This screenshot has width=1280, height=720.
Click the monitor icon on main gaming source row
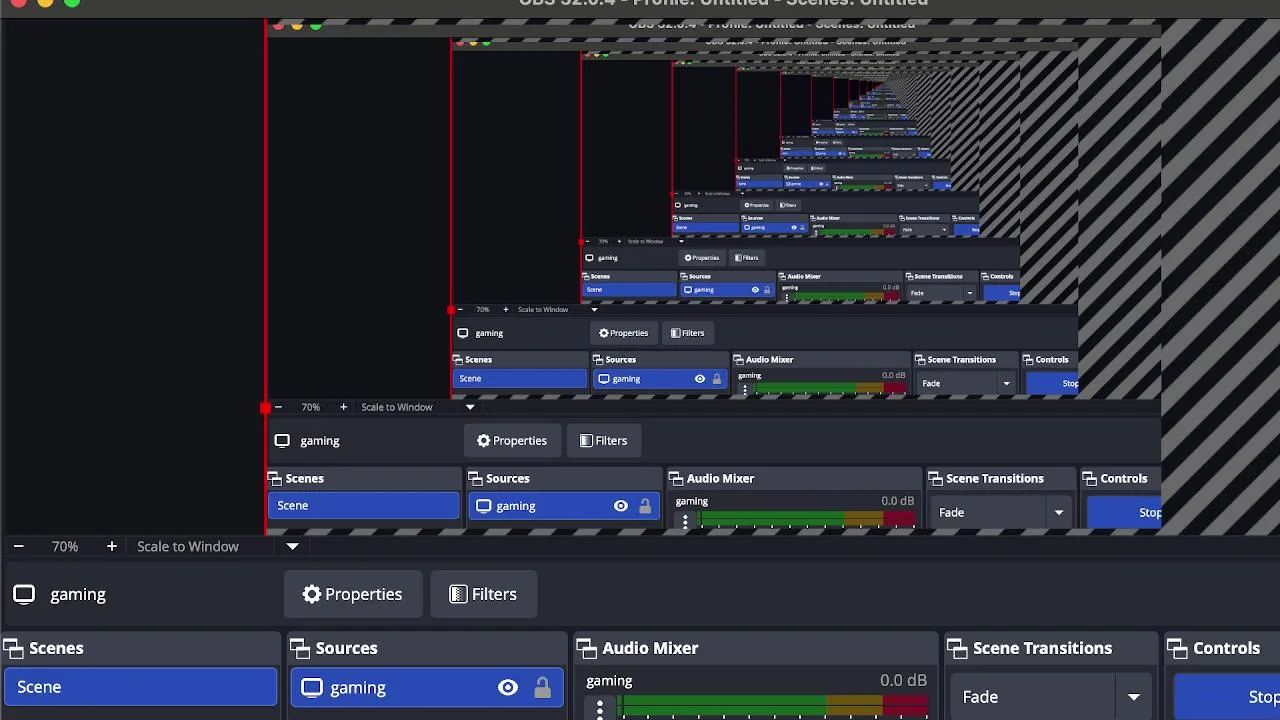coord(312,688)
